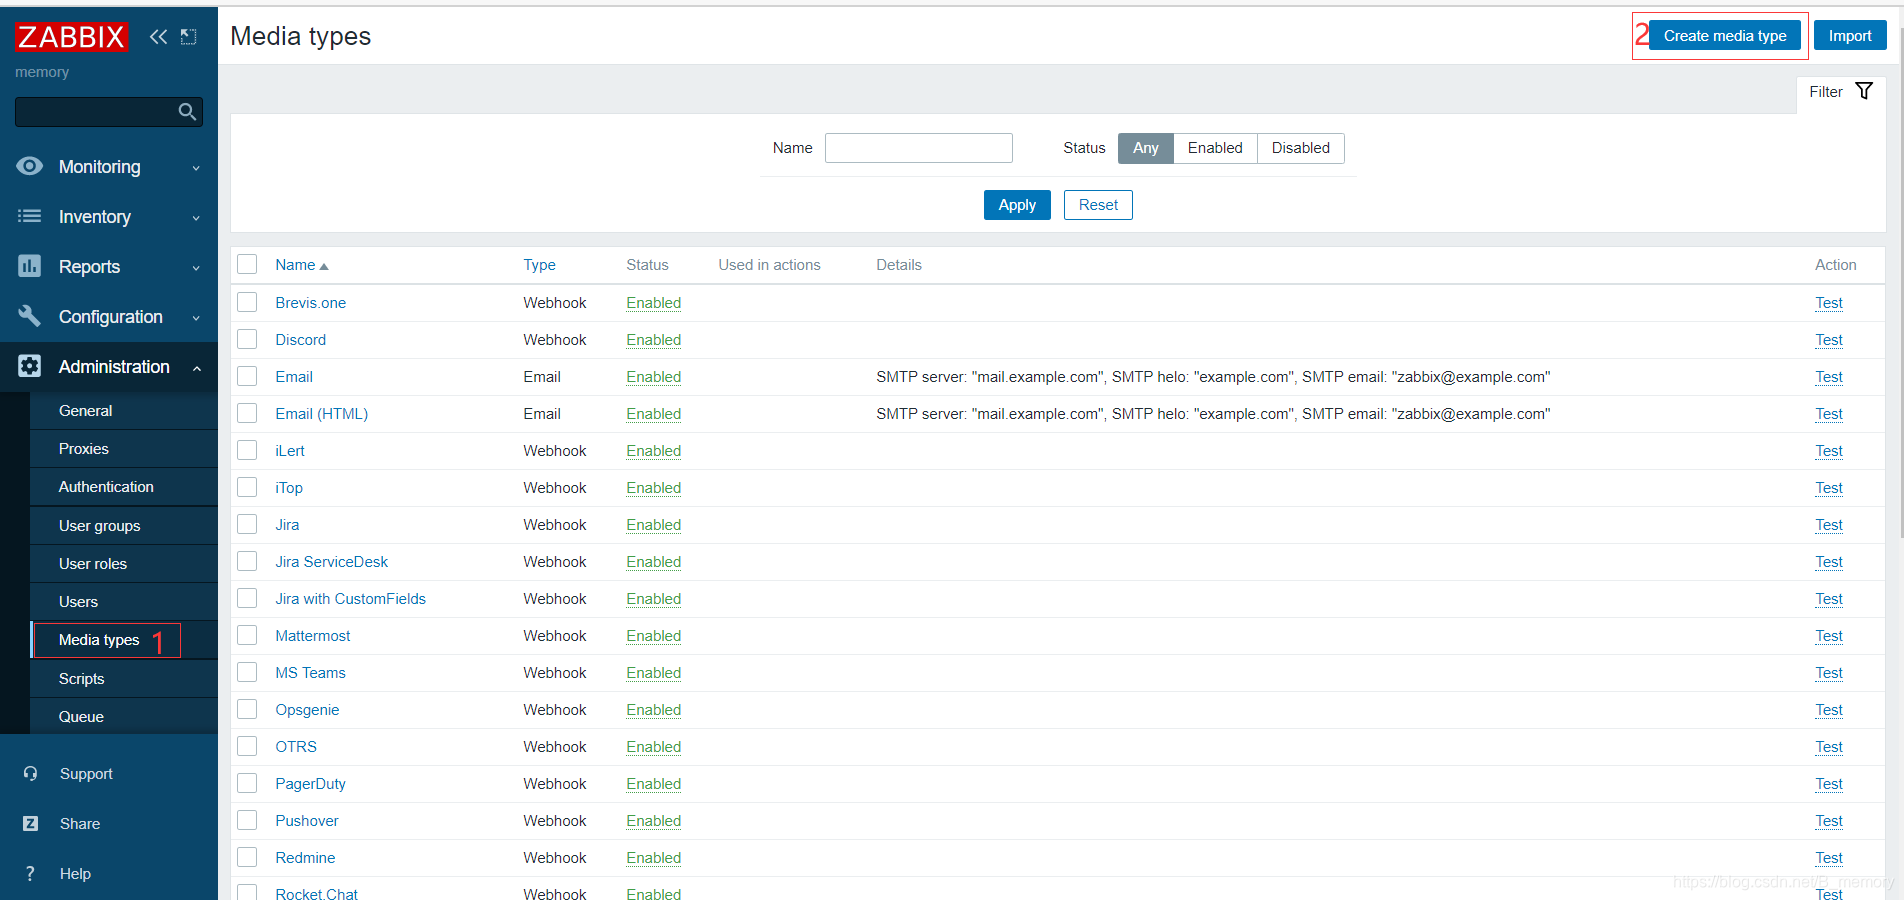Collapse the Administration menu chevron
Viewport: 1904px width, 900px height.
197,368
